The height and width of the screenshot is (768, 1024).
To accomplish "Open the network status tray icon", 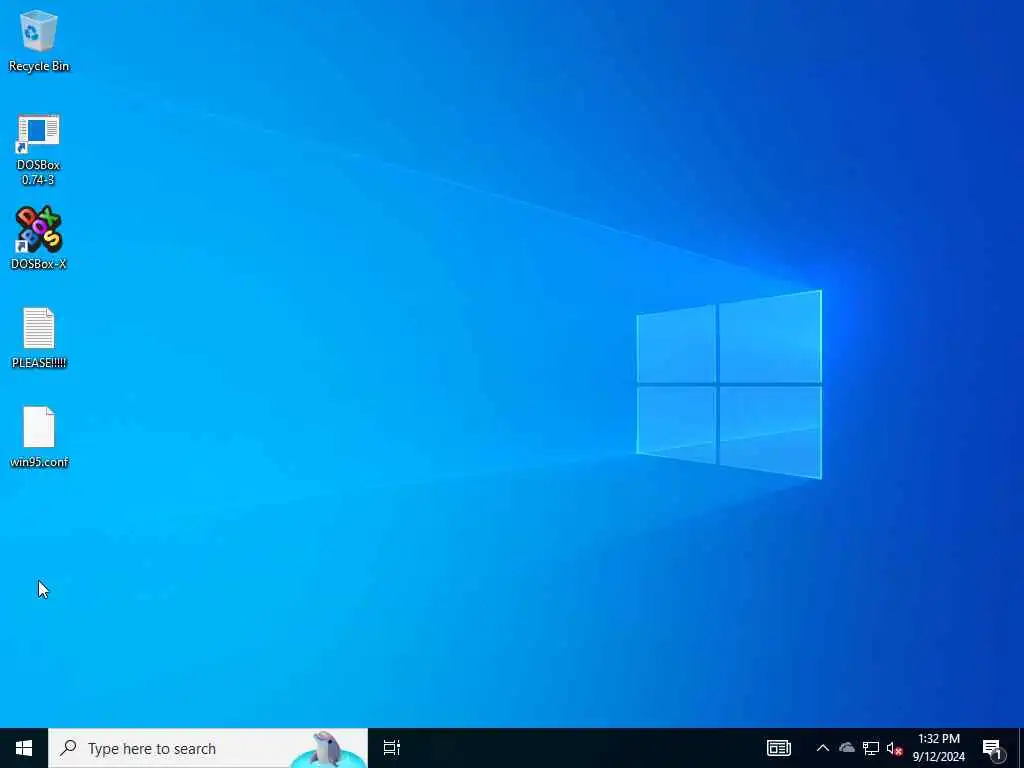I will coord(871,748).
